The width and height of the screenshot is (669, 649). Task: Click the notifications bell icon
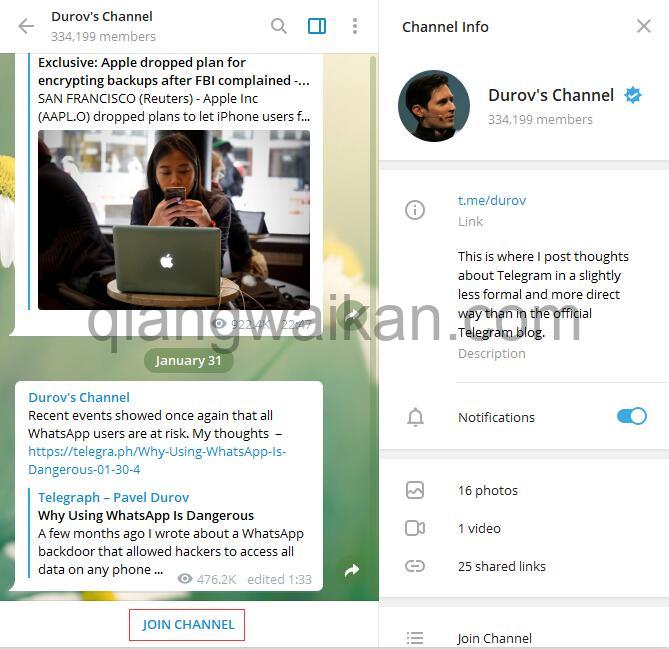(x=415, y=417)
